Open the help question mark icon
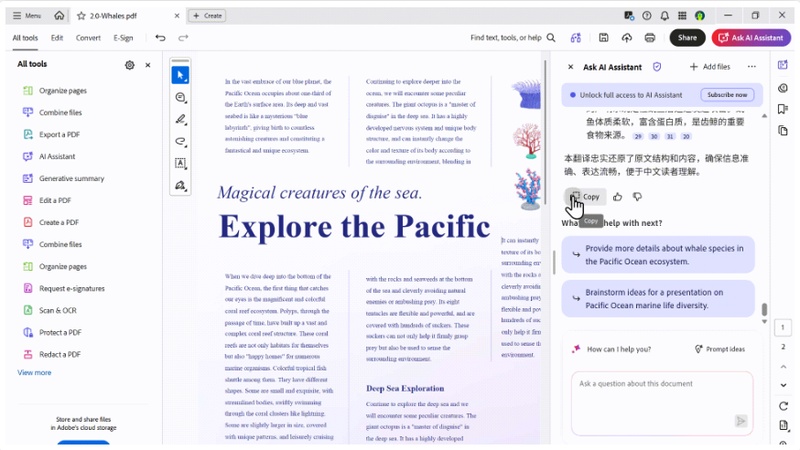 click(646, 16)
